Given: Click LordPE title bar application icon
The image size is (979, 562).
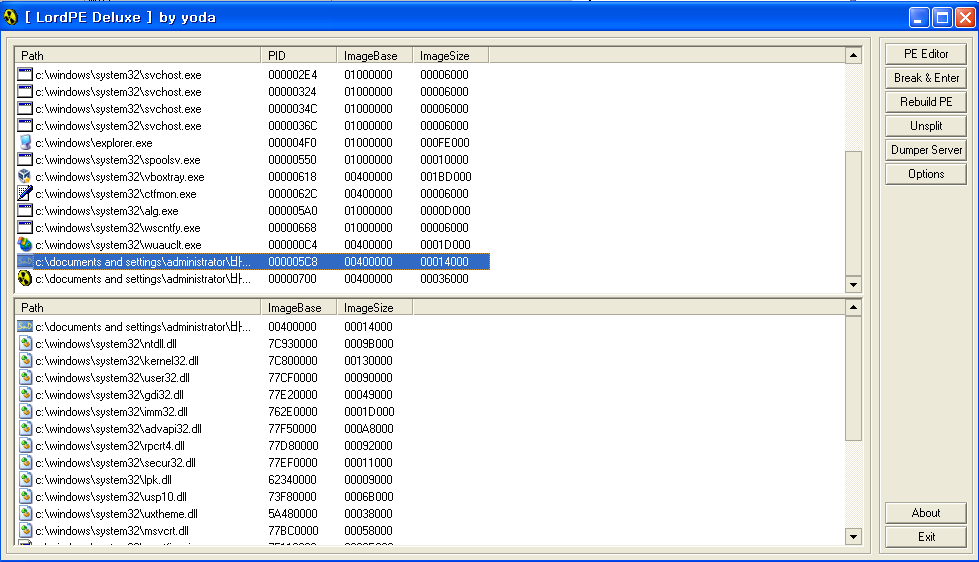Looking at the screenshot, I should click(x=11, y=17).
